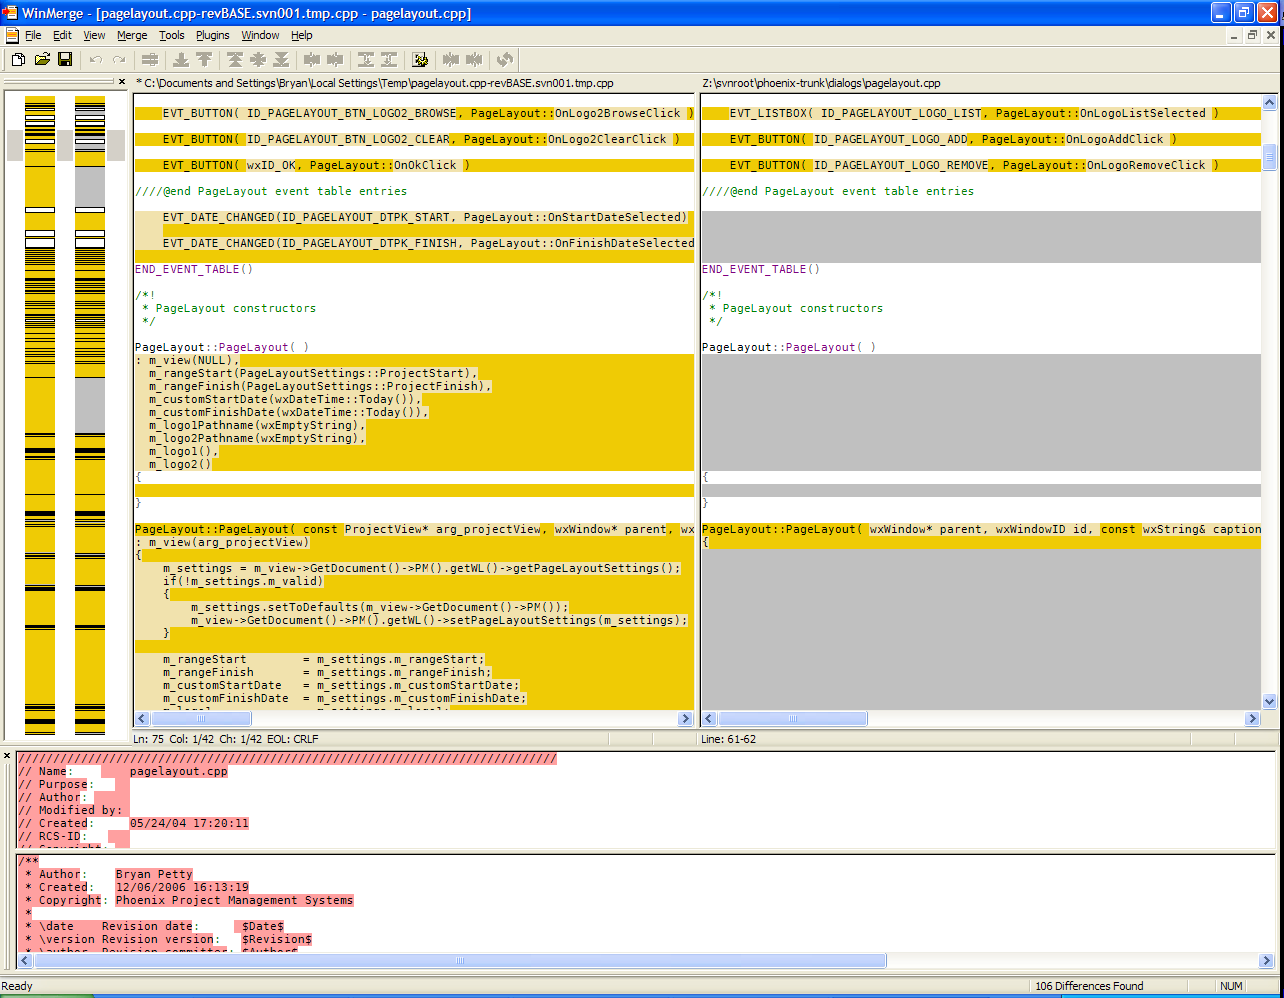The image size is (1284, 998).
Task: Click the left file bar in location pane
Action: 40,415
